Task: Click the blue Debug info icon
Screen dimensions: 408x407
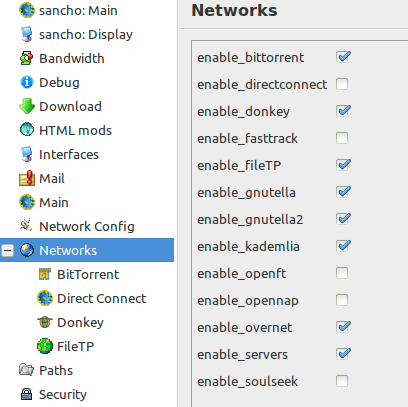Action: [x=27, y=82]
